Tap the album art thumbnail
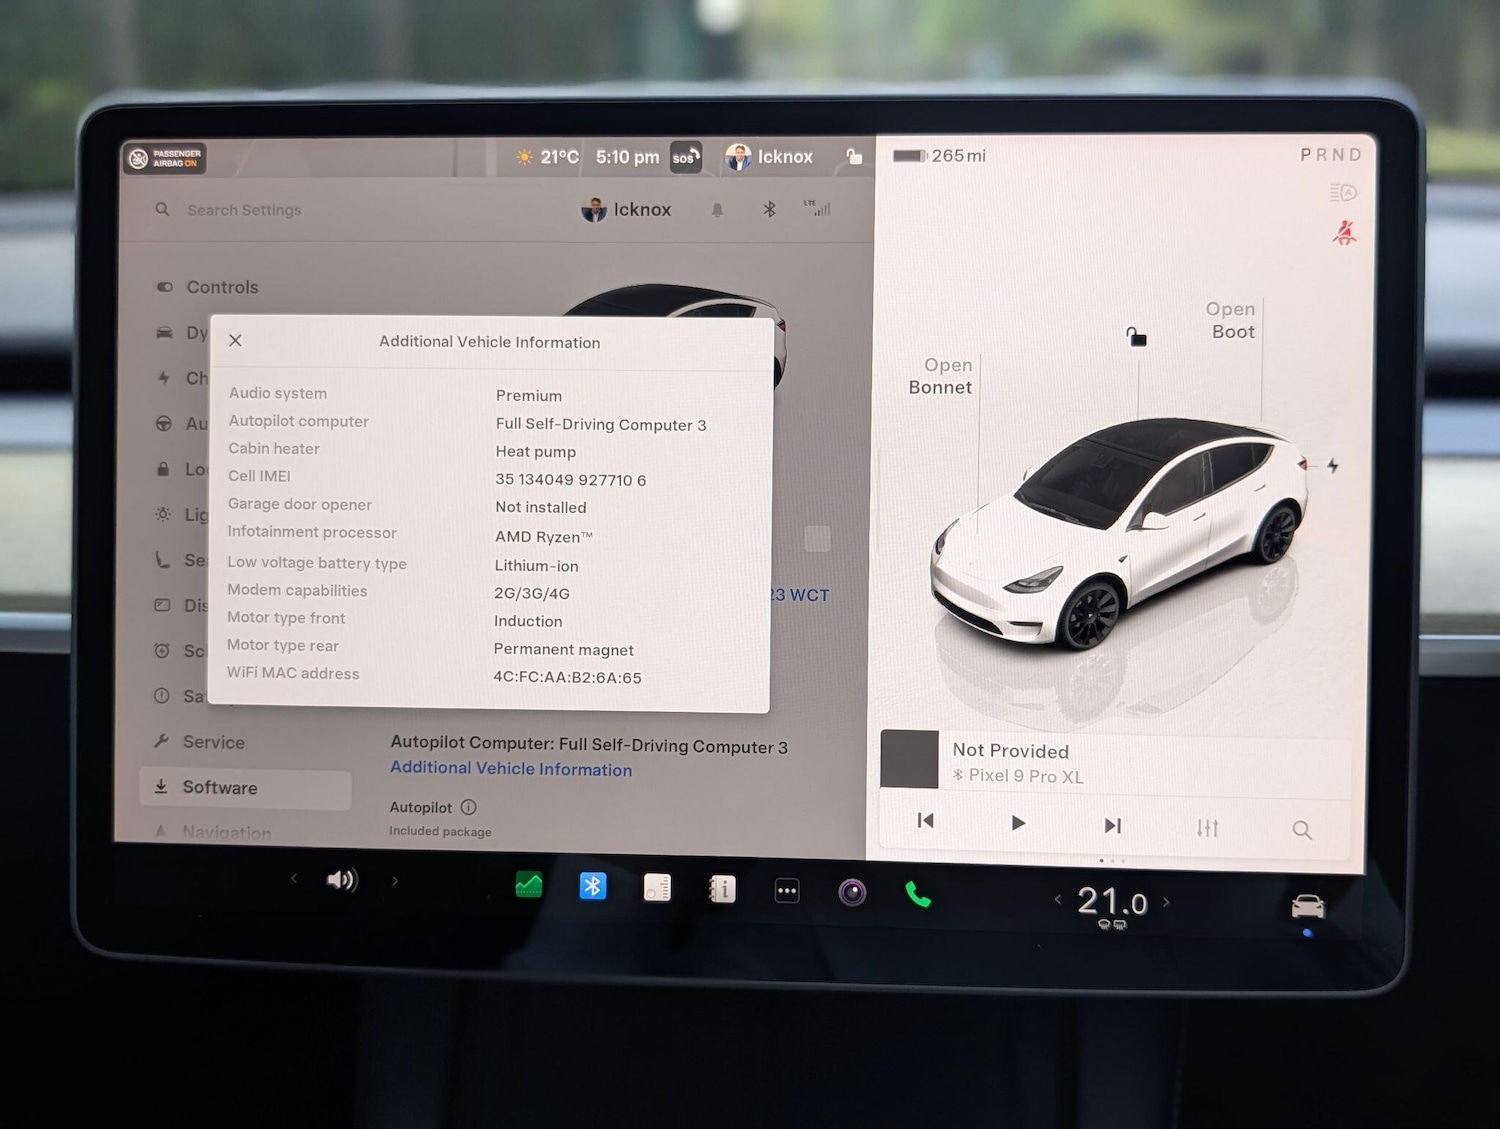This screenshot has width=1500, height=1129. click(x=909, y=760)
